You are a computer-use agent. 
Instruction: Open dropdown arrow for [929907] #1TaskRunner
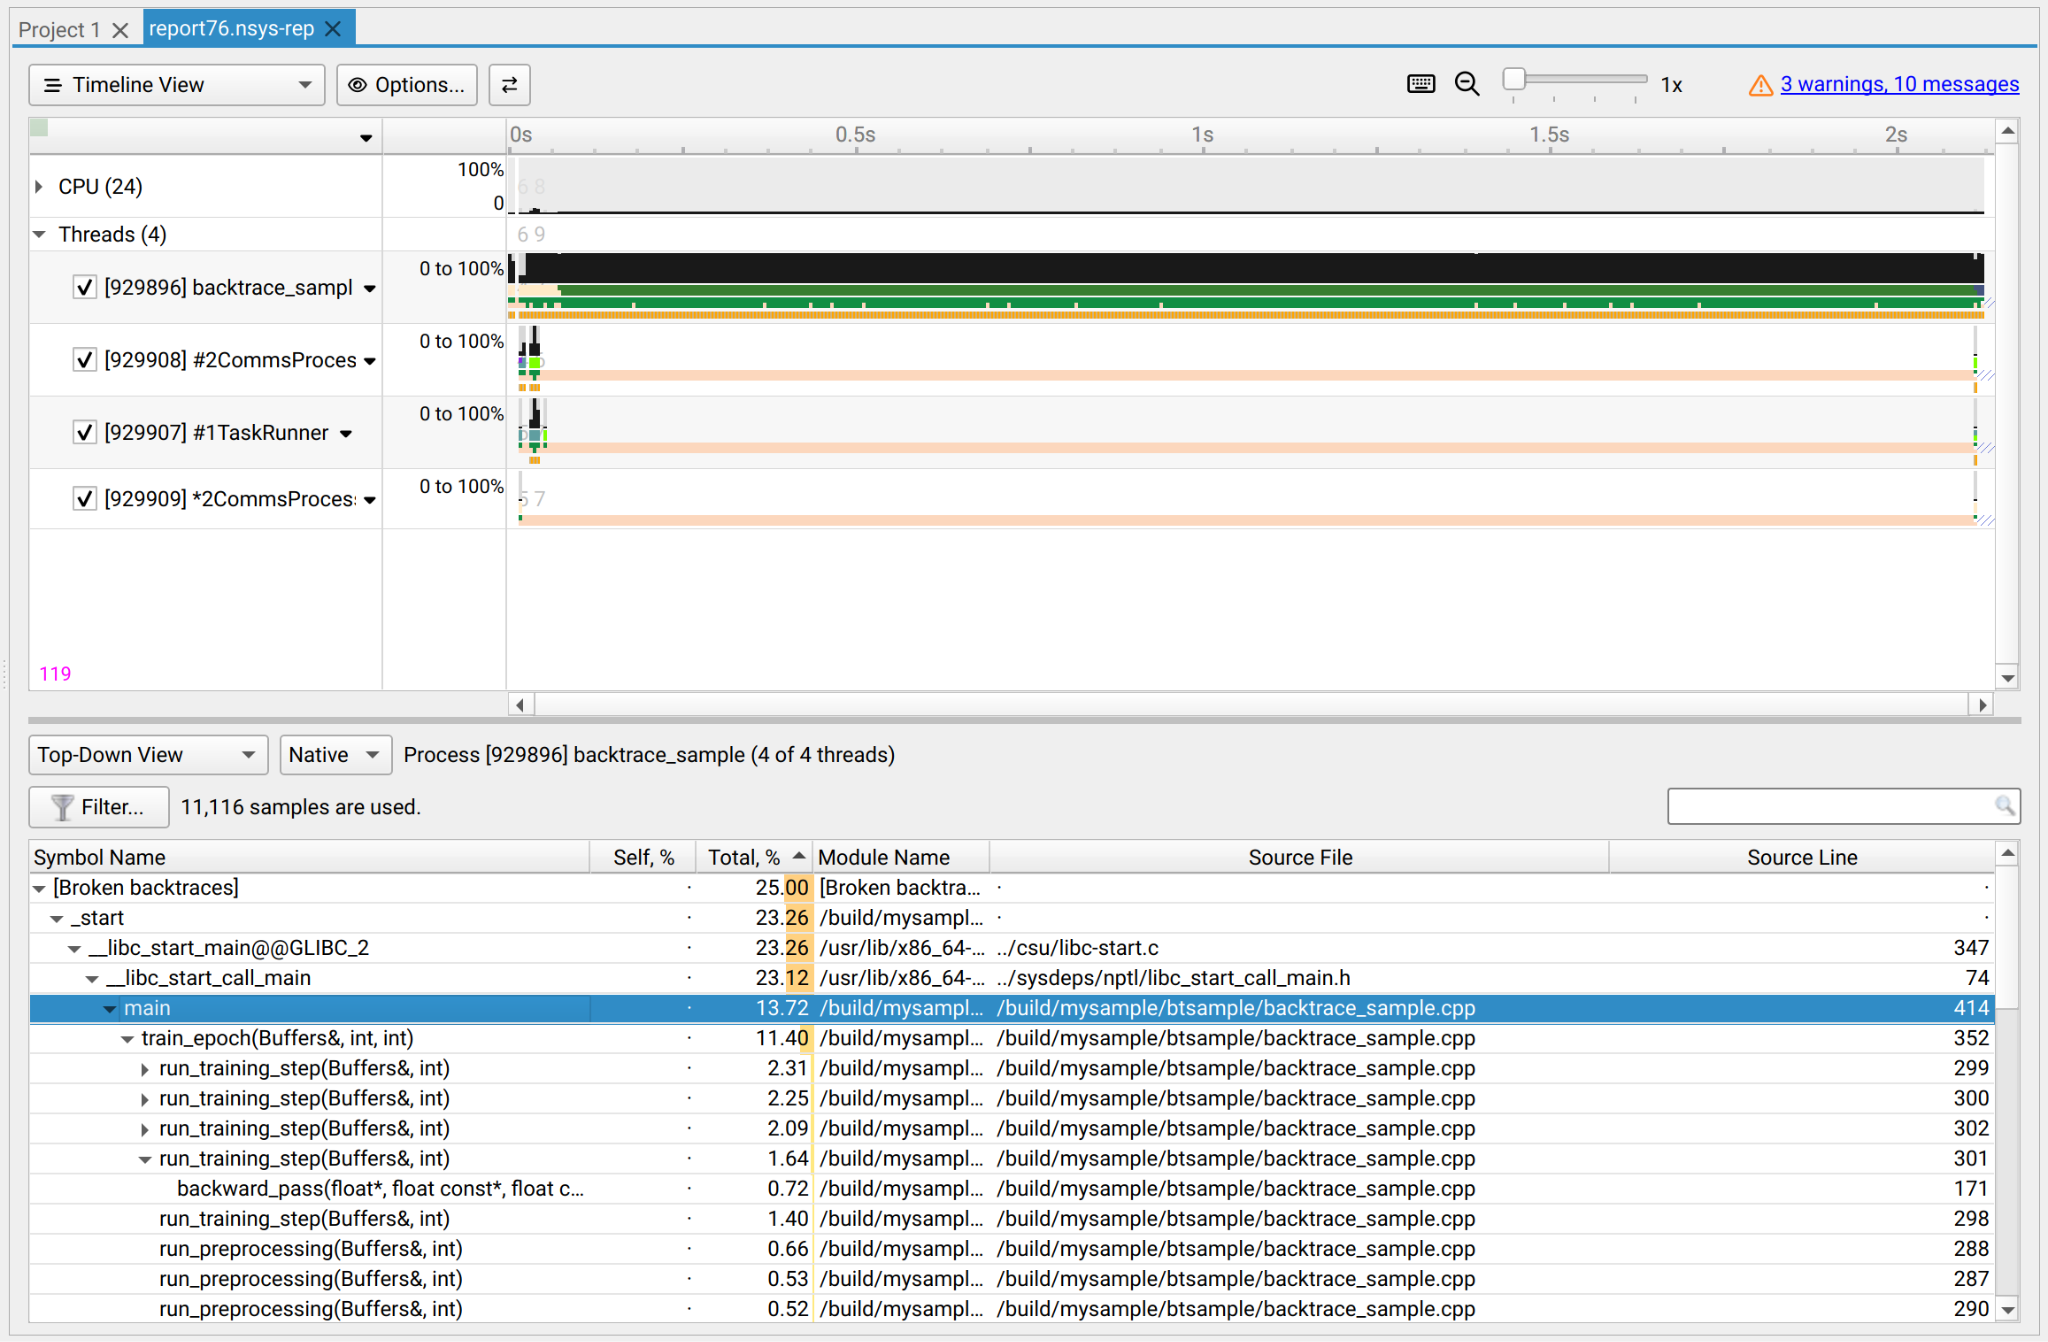point(346,434)
